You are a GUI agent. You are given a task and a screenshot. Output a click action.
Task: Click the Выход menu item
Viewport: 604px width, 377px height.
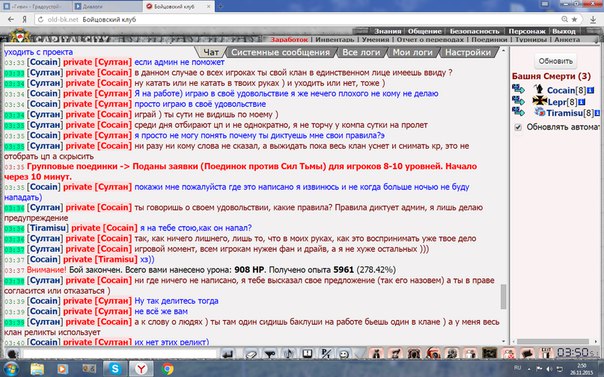coord(564,31)
